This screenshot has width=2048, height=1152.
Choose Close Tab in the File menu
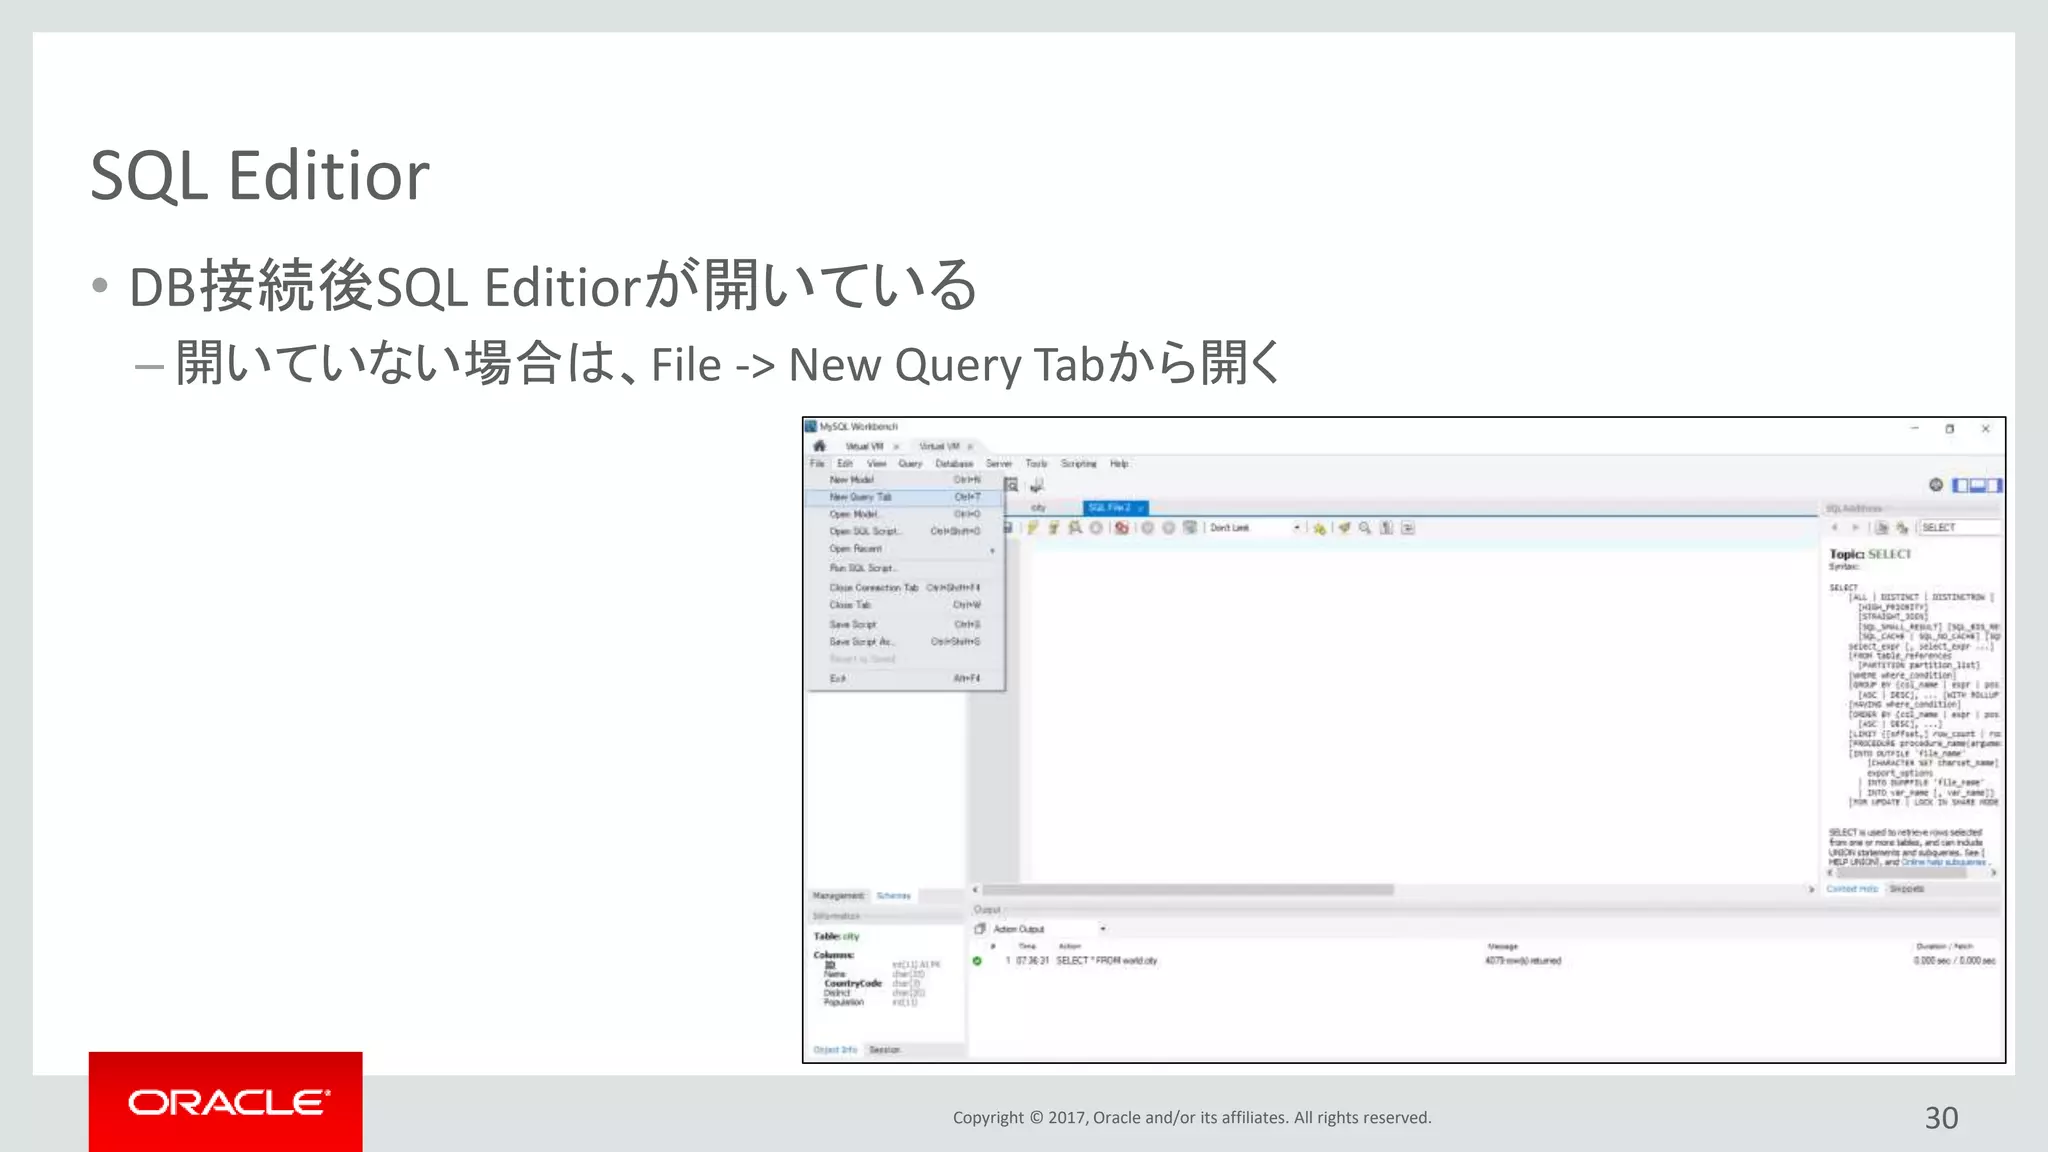click(905, 605)
